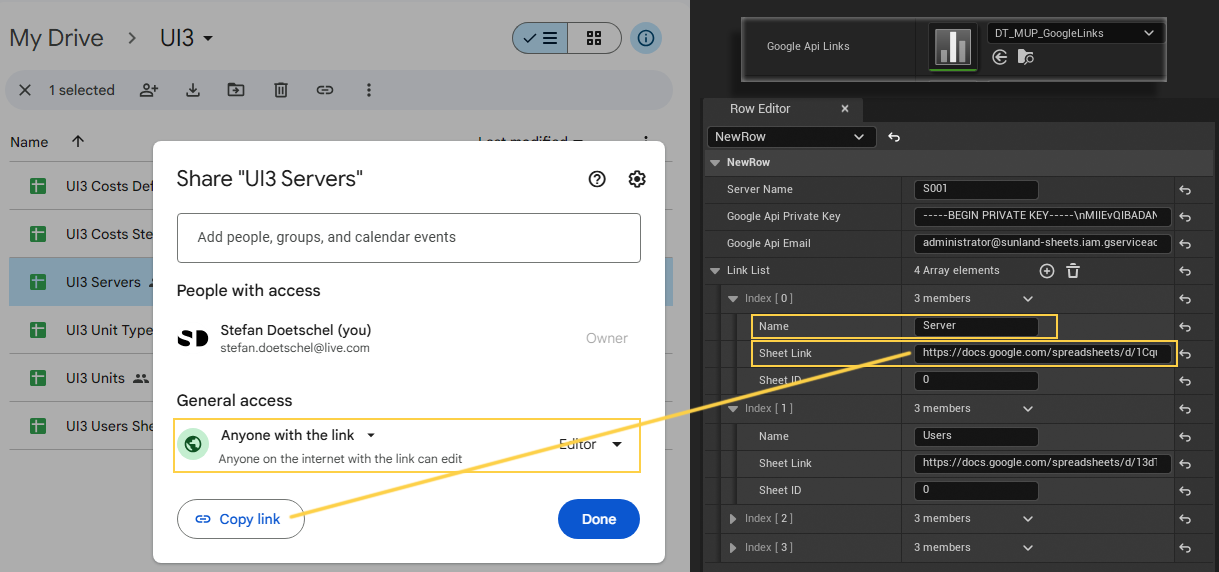Screen dimensions: 1219x572
Task: Click the trash icon in Drive selection toolbar
Action: coord(281,90)
